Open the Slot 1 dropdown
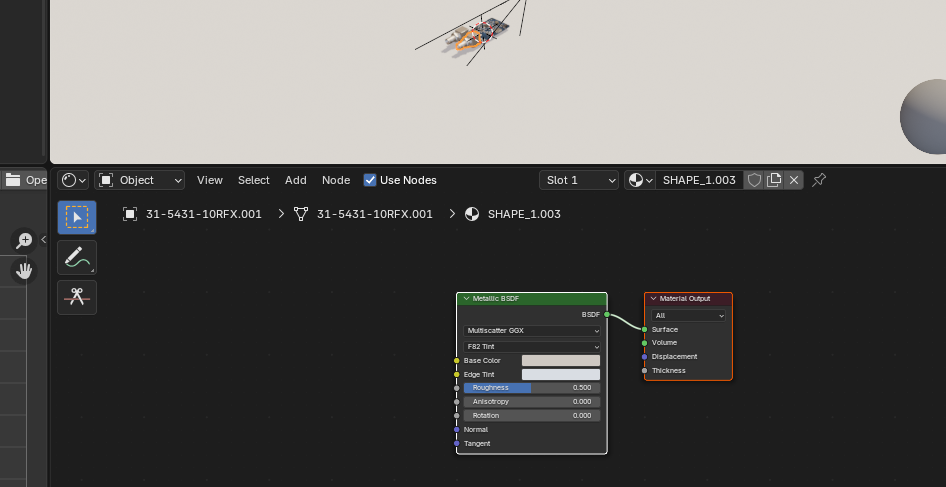The image size is (946, 487). 580,180
